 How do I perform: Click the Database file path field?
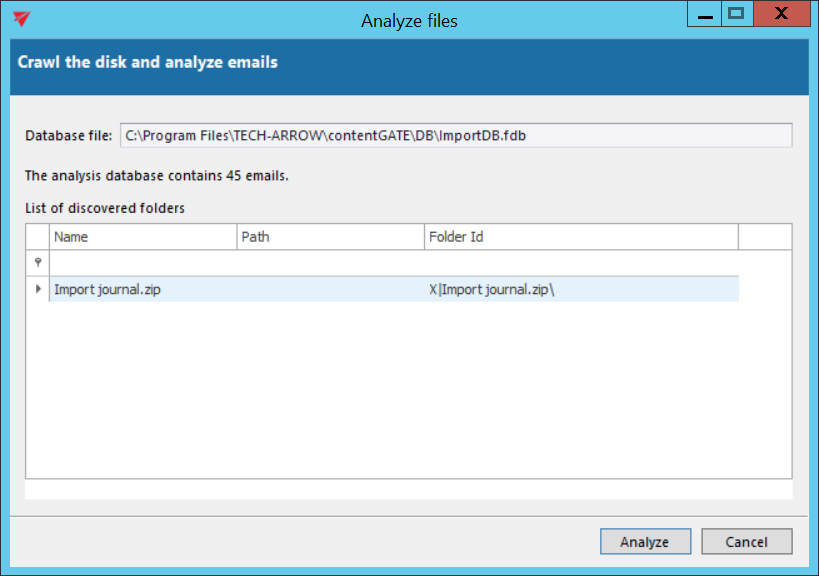point(455,135)
